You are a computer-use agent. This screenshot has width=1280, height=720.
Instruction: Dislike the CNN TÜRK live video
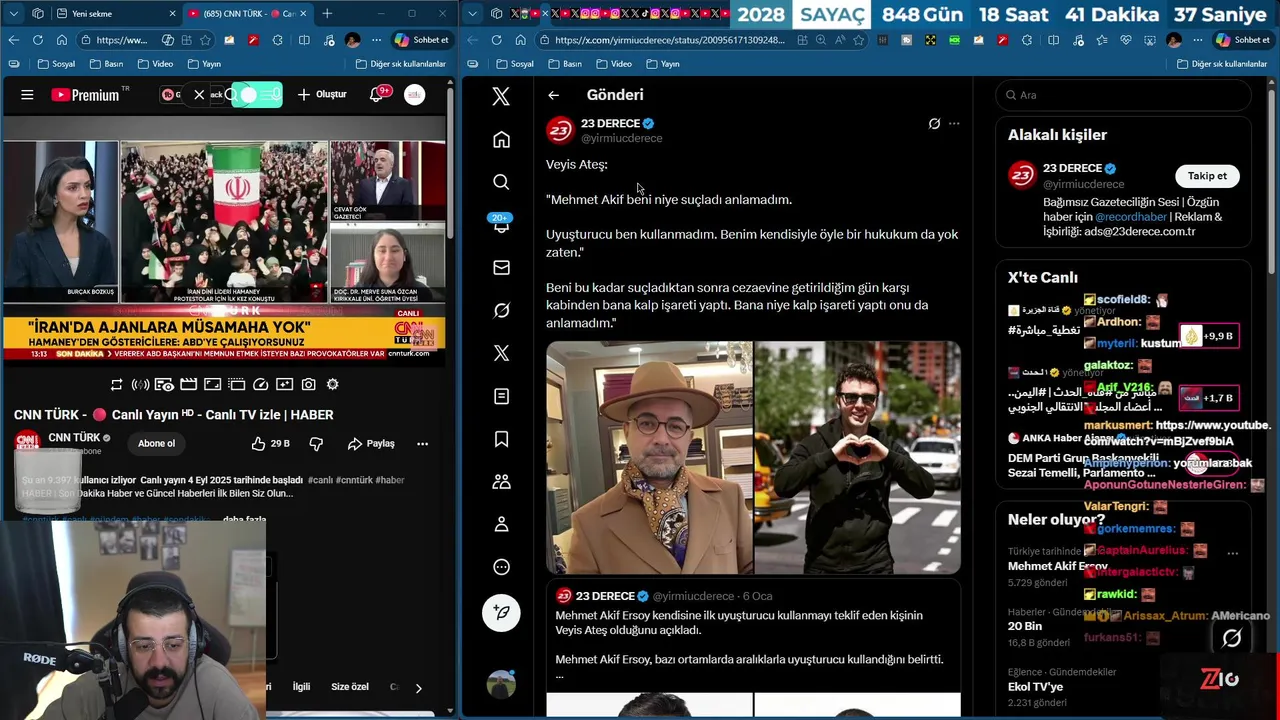tap(316, 444)
